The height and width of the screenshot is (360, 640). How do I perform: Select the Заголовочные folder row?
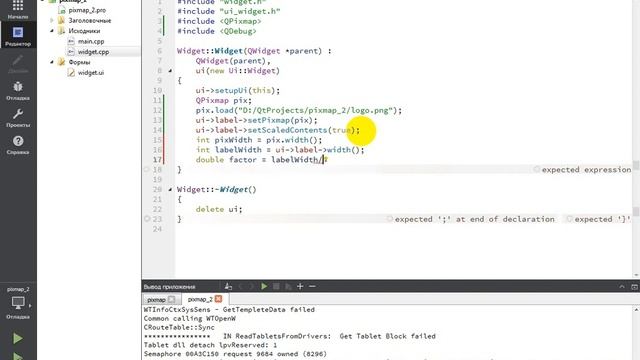coord(89,20)
